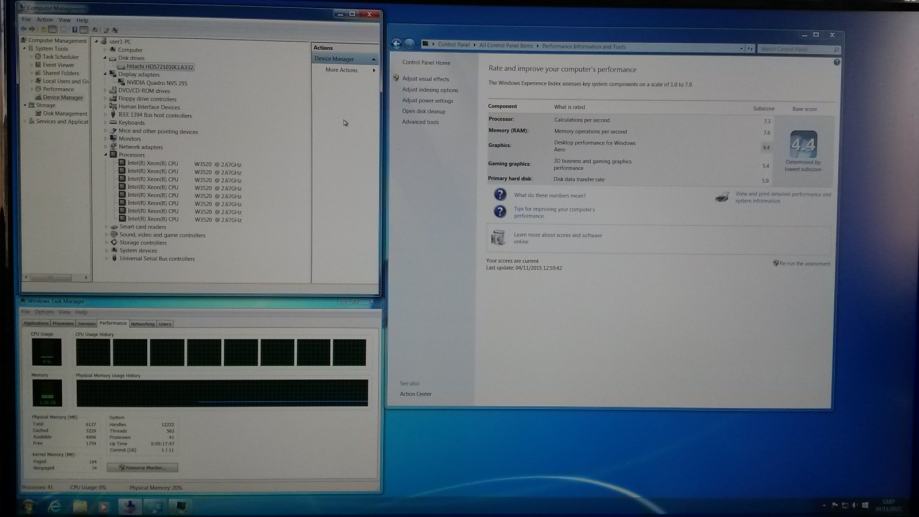
Task: Click Back arrow in Computer Management toolbar
Action: coord(24,29)
